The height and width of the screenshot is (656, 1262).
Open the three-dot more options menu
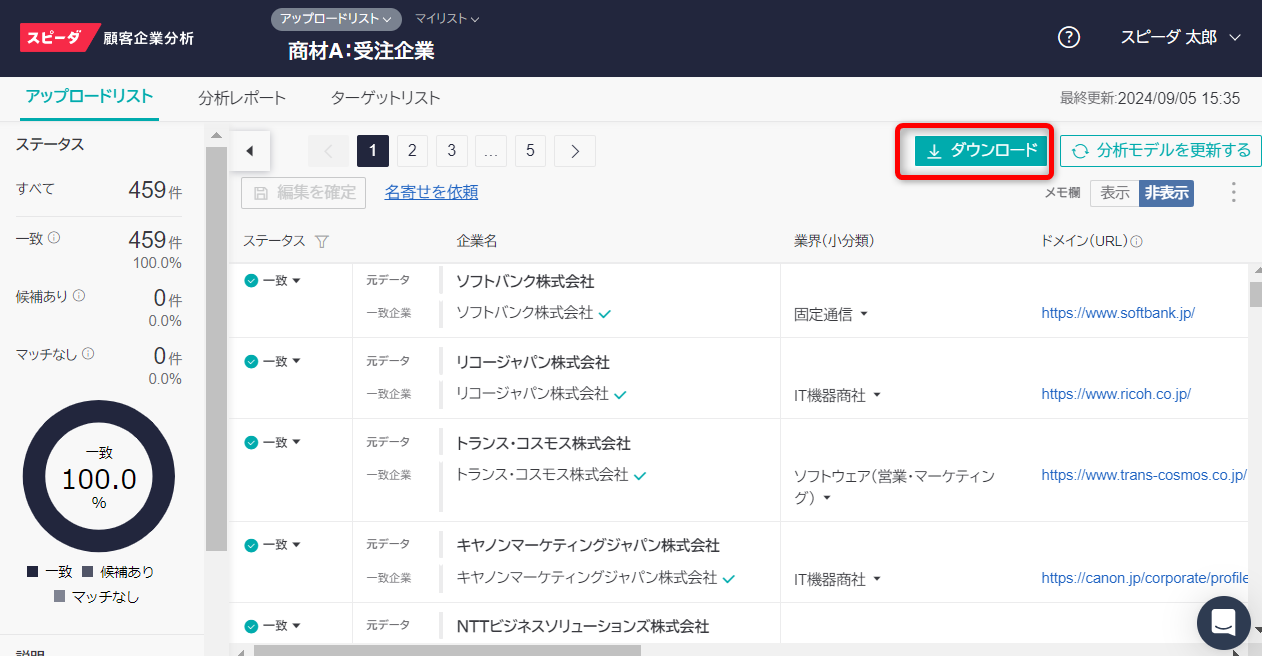(x=1233, y=193)
